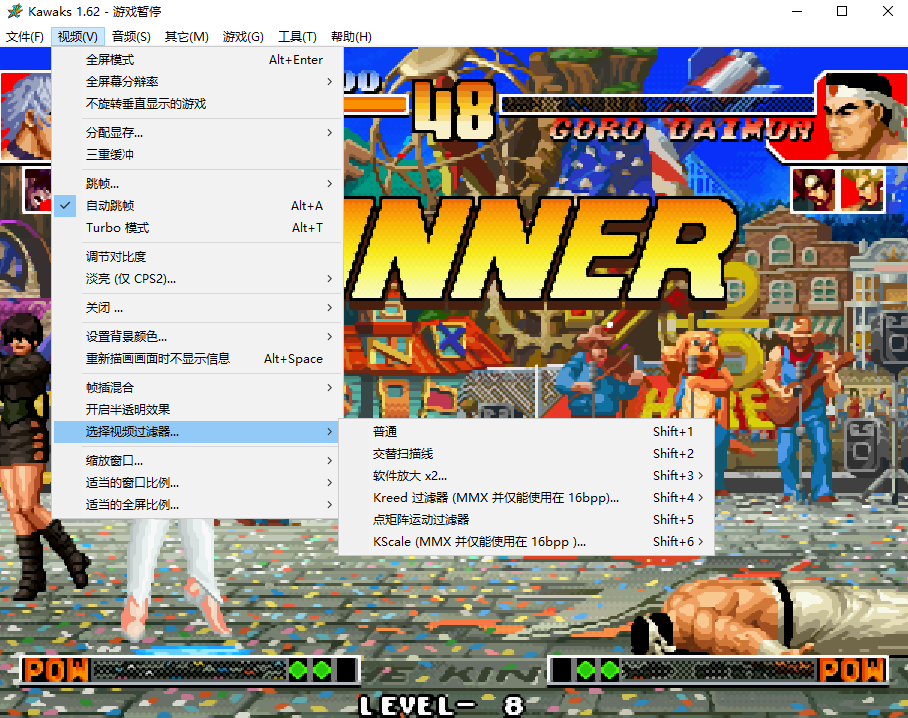Enable 开启半透明效果 option
Image resolution: width=908 pixels, height=718 pixels.
tap(128, 410)
